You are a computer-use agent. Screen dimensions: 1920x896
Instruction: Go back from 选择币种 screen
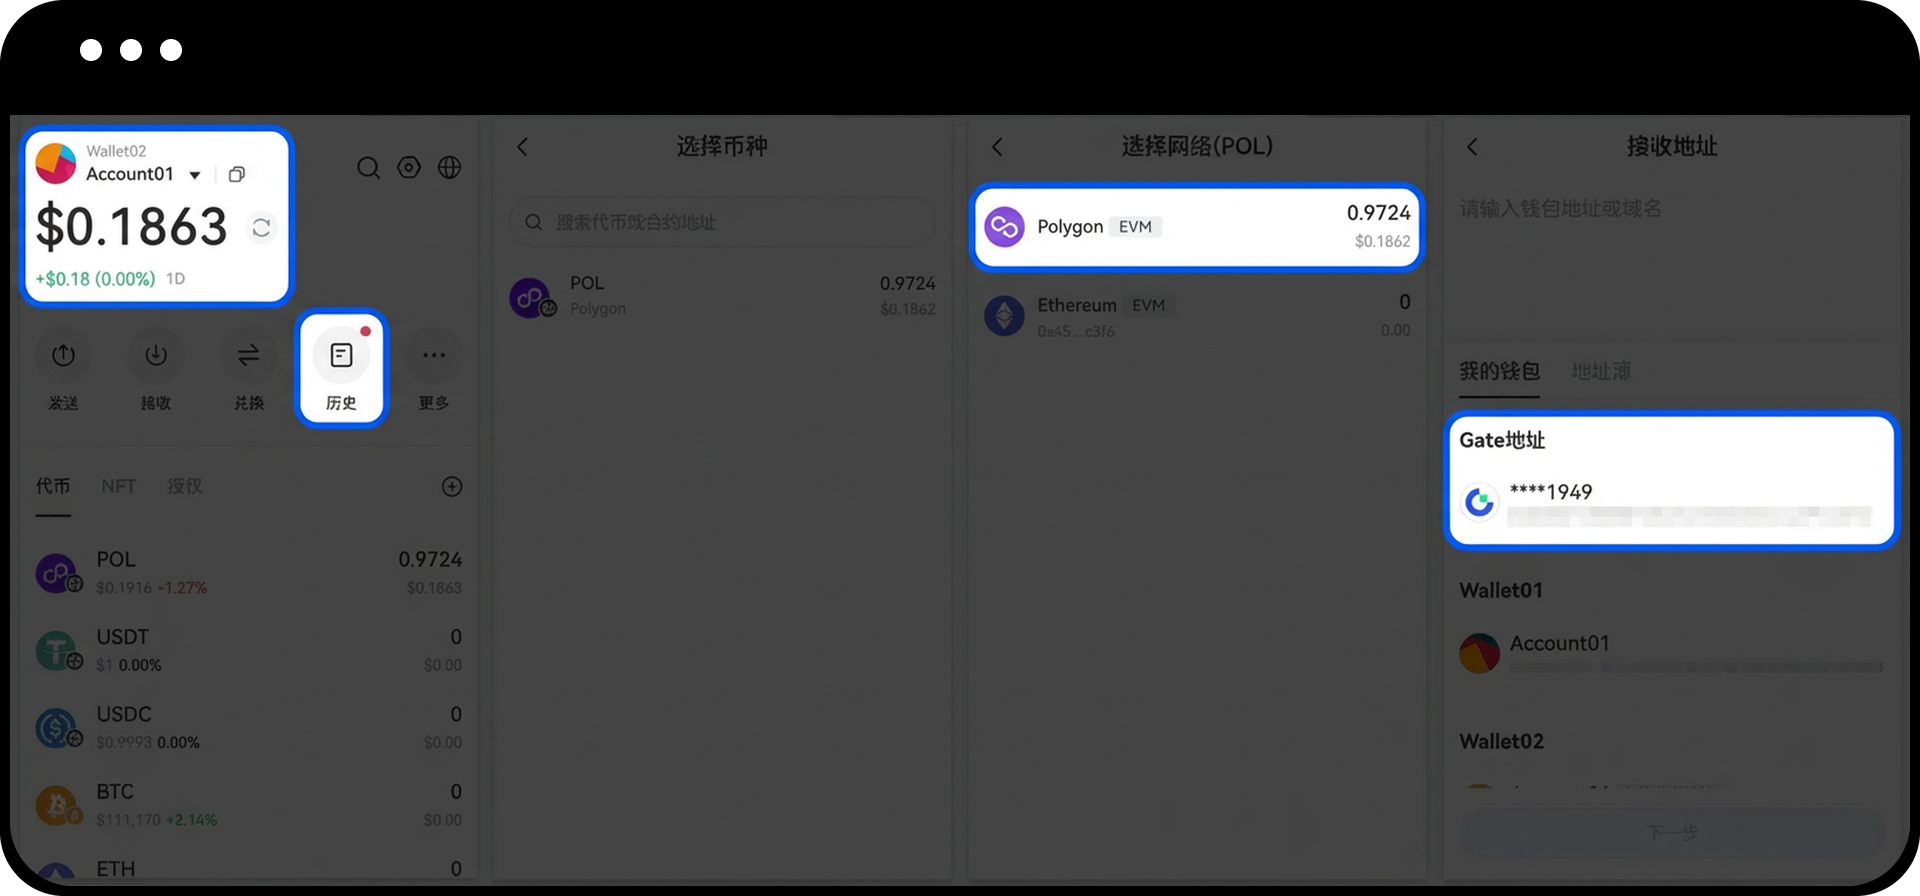coord(522,147)
